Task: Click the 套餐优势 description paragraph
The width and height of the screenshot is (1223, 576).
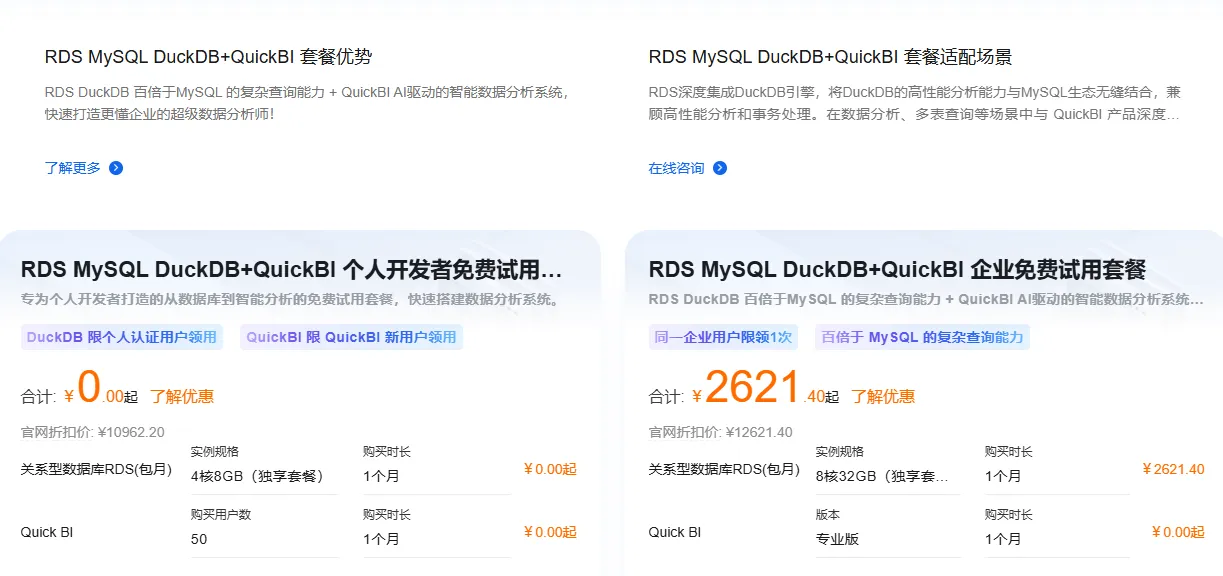Action: pos(308,103)
